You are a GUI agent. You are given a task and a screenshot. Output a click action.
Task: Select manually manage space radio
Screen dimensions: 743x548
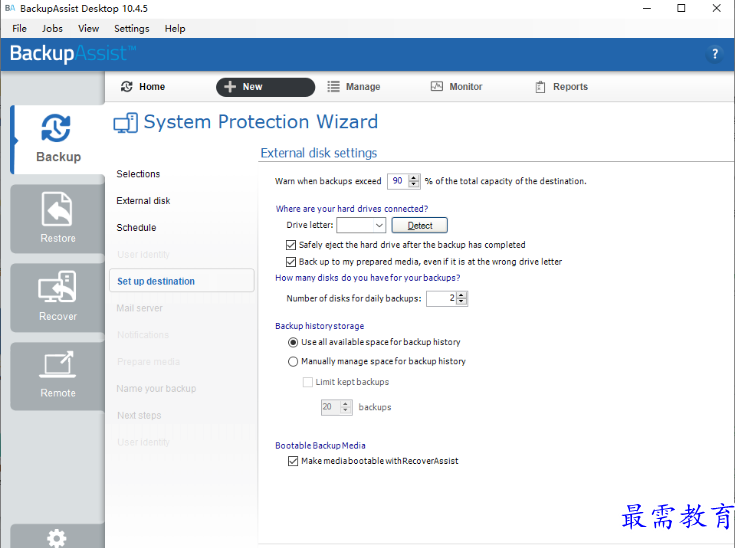[x=293, y=362]
